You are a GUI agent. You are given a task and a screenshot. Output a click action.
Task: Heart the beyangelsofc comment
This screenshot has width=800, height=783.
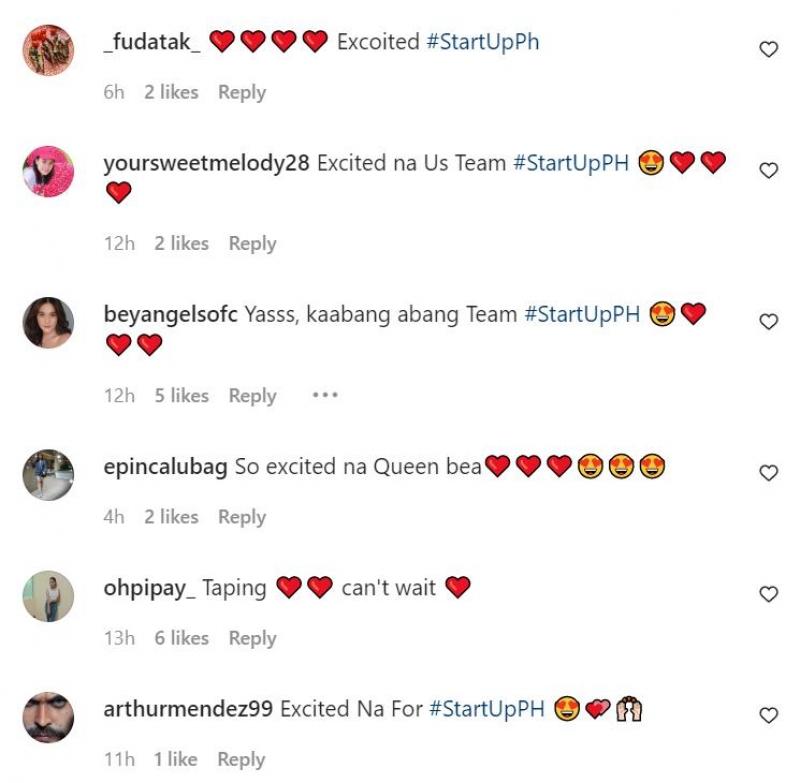tap(768, 322)
